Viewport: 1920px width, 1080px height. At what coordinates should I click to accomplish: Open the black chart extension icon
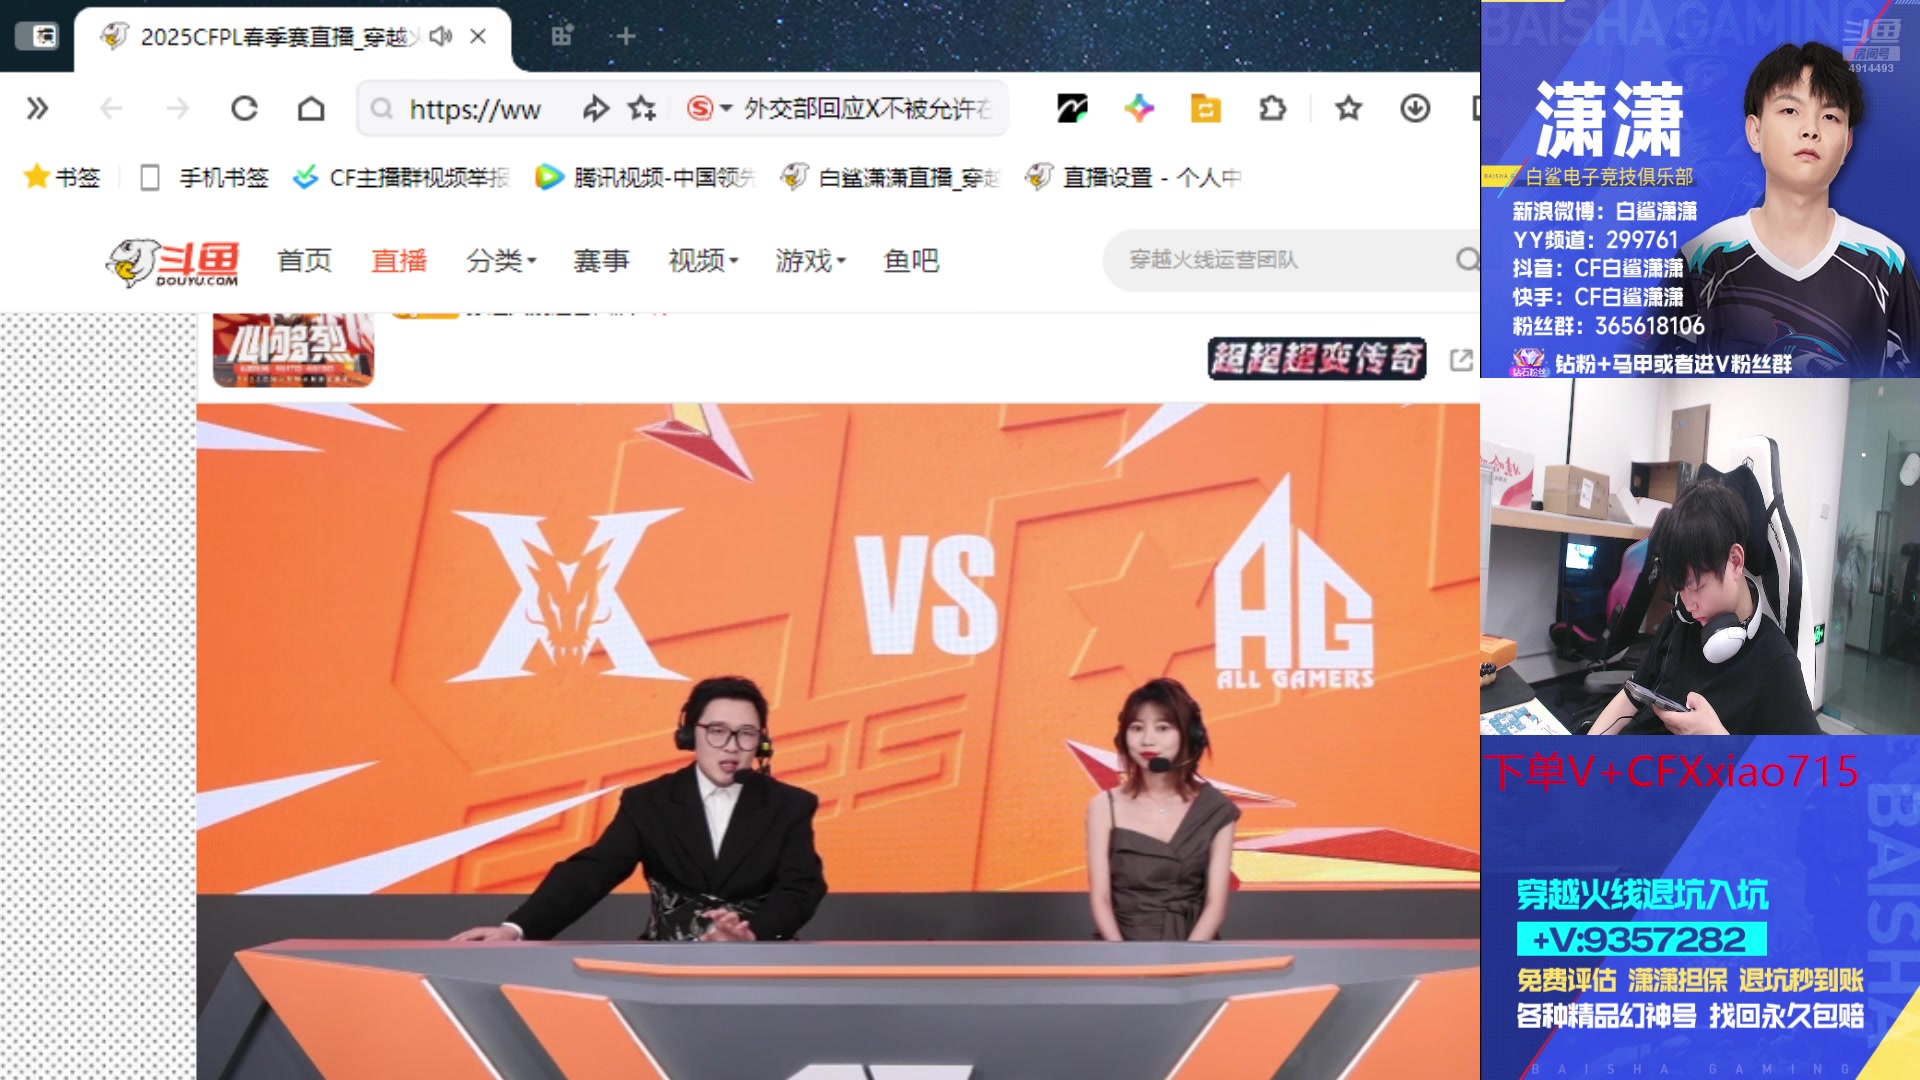(x=1072, y=108)
